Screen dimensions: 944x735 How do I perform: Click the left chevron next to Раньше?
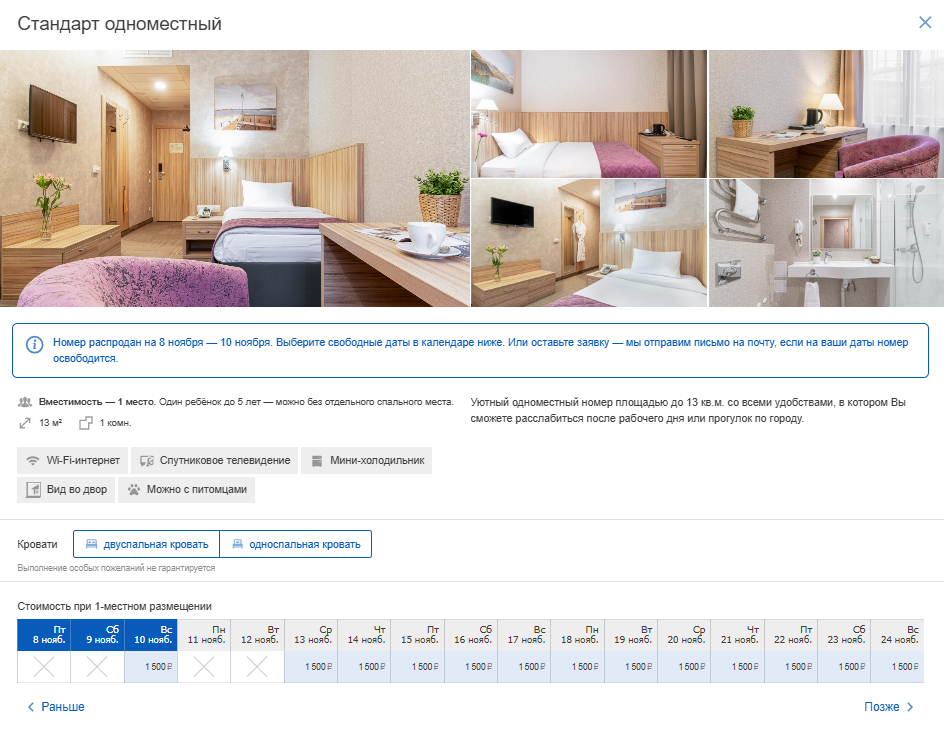pyautogui.click(x=31, y=707)
